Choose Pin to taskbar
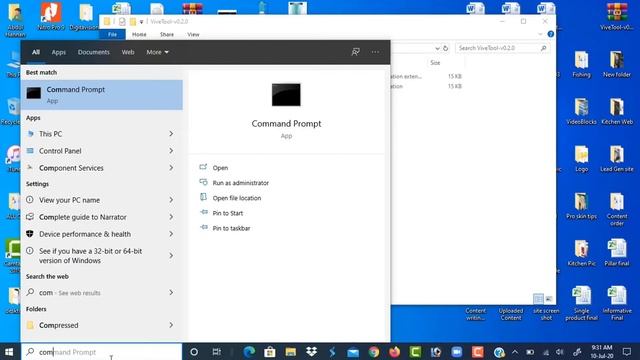Image resolution: width=640 pixels, height=360 pixels. click(x=231, y=228)
